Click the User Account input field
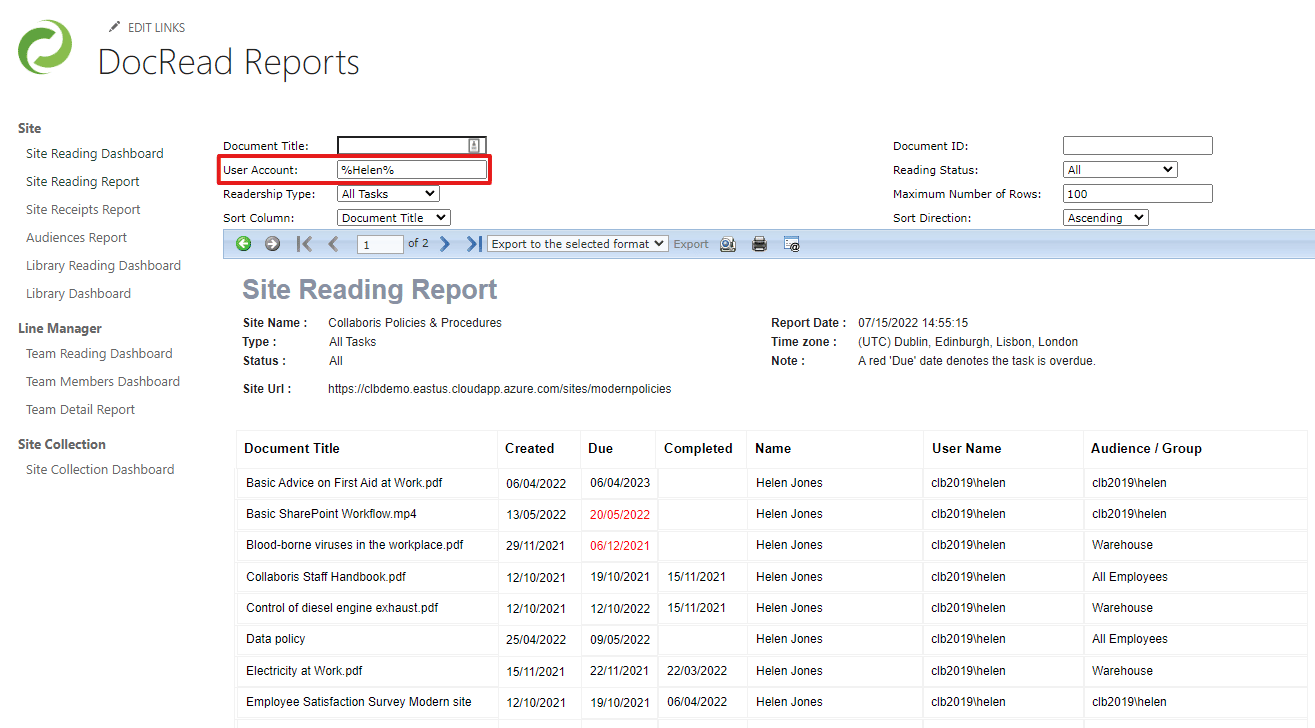This screenshot has height=728, width=1315. (411, 169)
